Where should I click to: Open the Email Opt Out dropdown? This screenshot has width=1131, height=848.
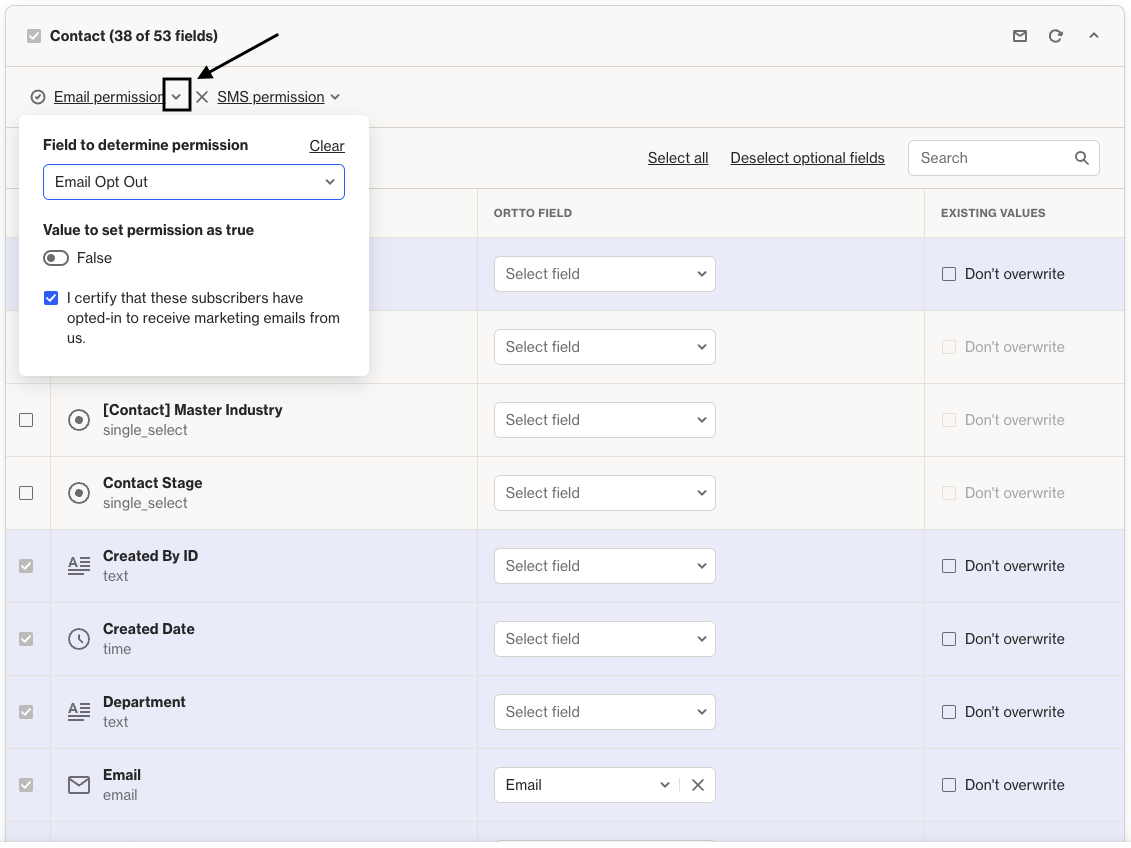pos(194,182)
